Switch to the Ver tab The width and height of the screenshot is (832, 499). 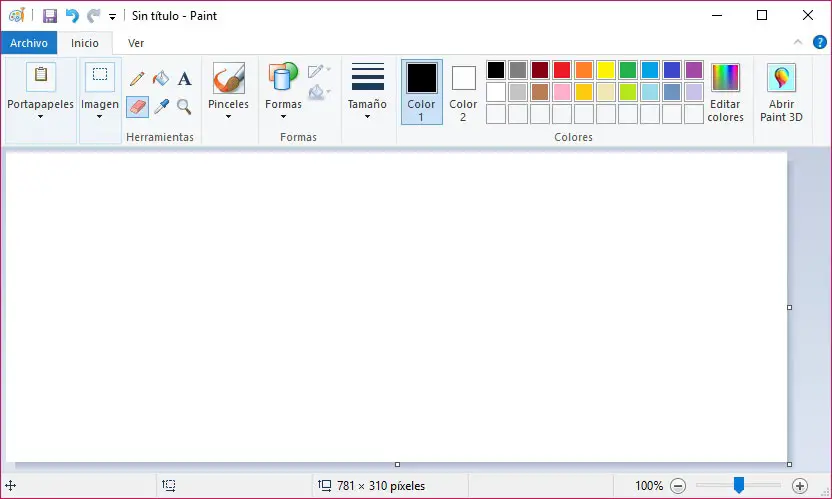[x=136, y=42]
